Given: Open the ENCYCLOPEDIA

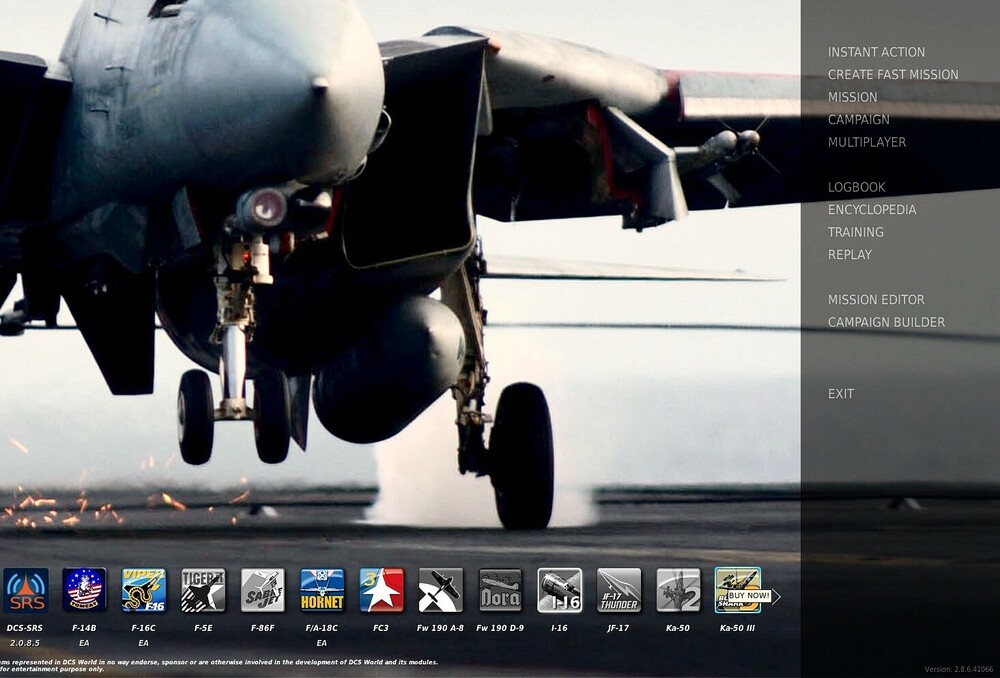Looking at the screenshot, I should [872, 210].
